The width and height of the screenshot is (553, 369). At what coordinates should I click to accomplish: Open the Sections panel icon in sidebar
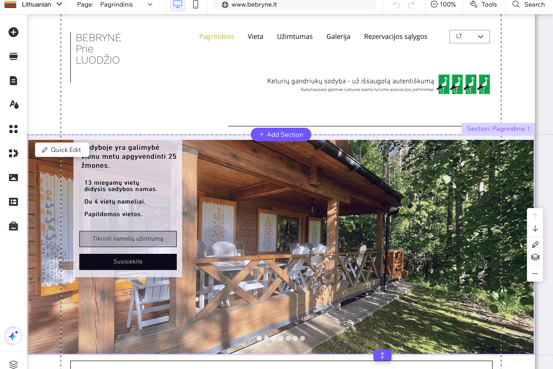(x=13, y=56)
